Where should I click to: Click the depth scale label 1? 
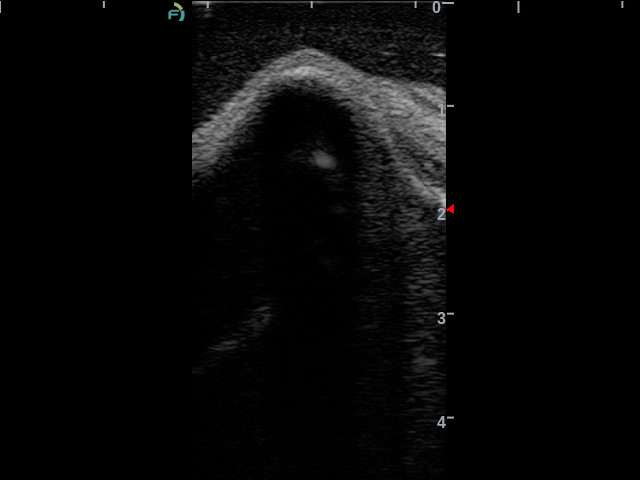tap(441, 110)
